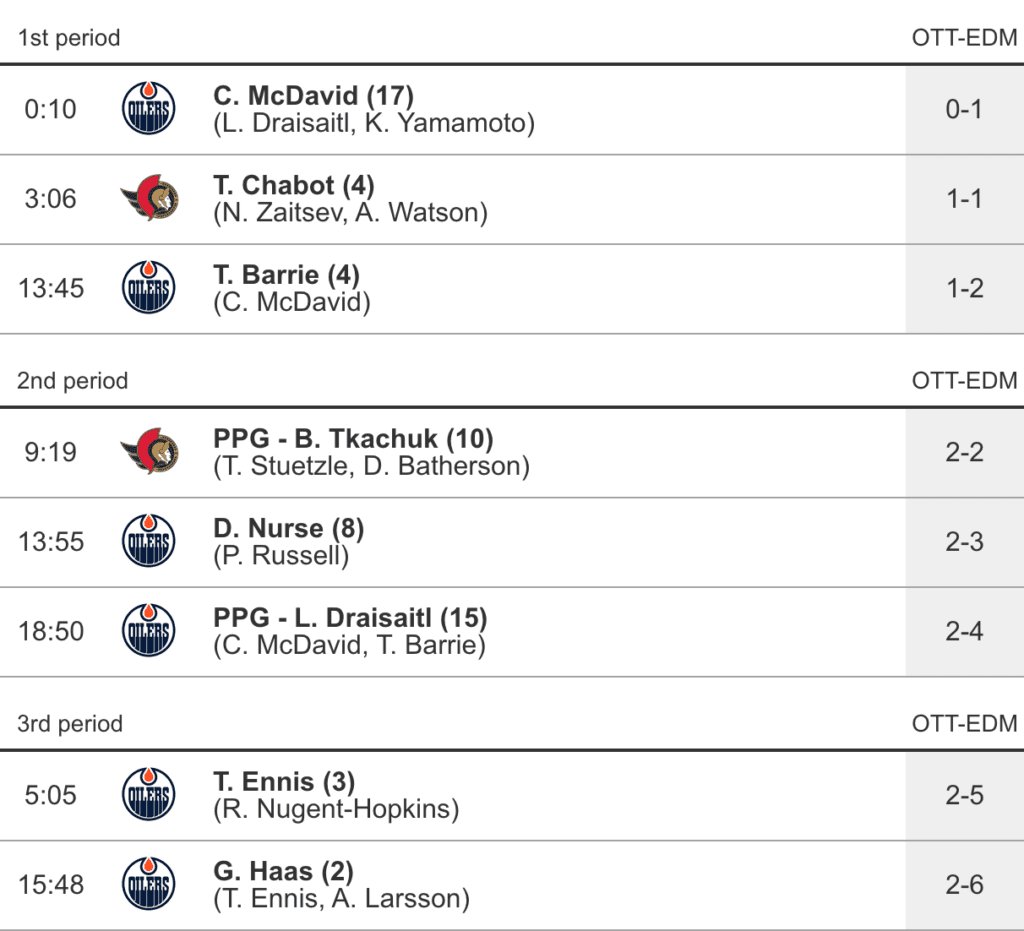The image size is (1024, 931).
Task: Open C. McDavid (17) scorer name
Action: (313, 96)
